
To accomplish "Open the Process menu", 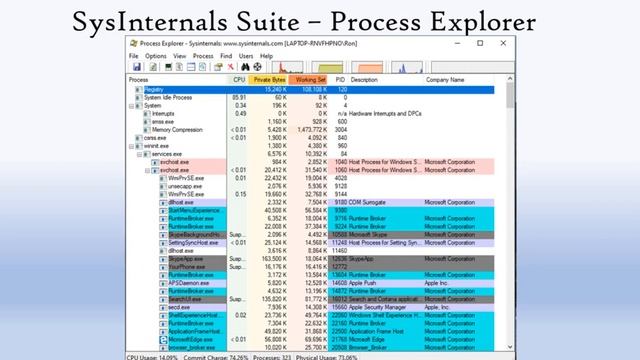I will coord(203,56).
